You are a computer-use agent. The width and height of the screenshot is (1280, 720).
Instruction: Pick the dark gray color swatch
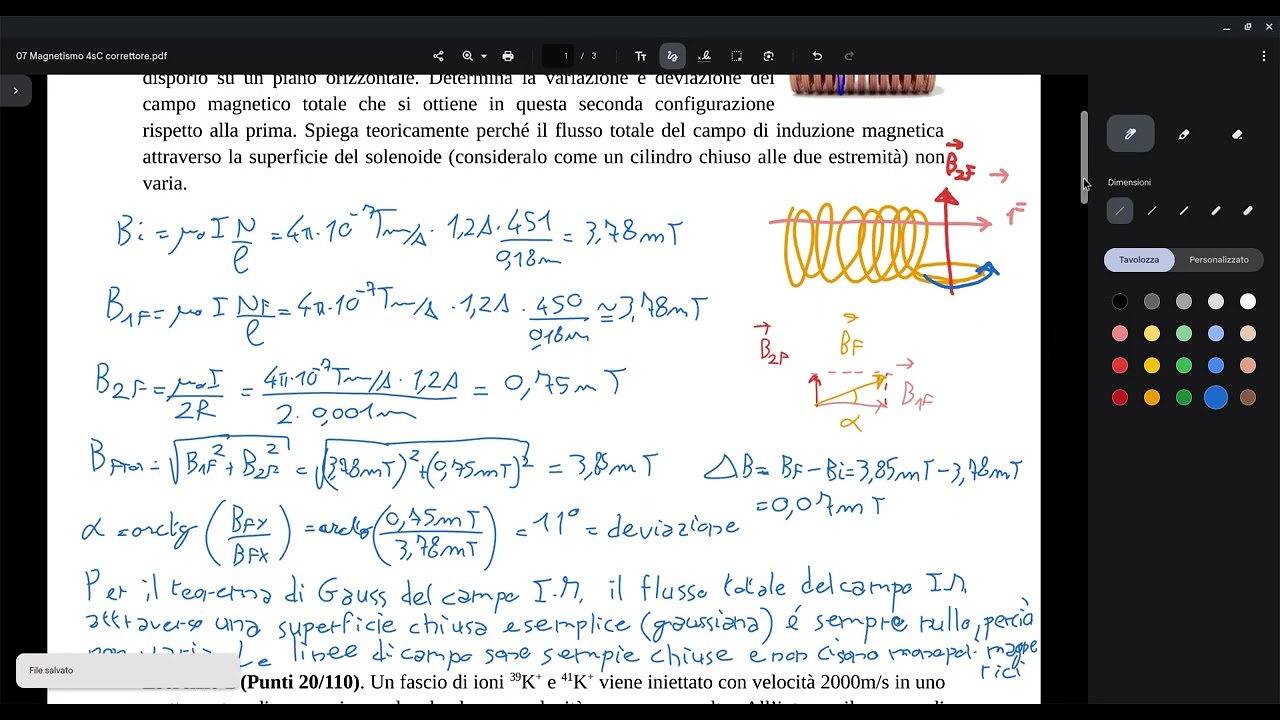tap(1152, 302)
